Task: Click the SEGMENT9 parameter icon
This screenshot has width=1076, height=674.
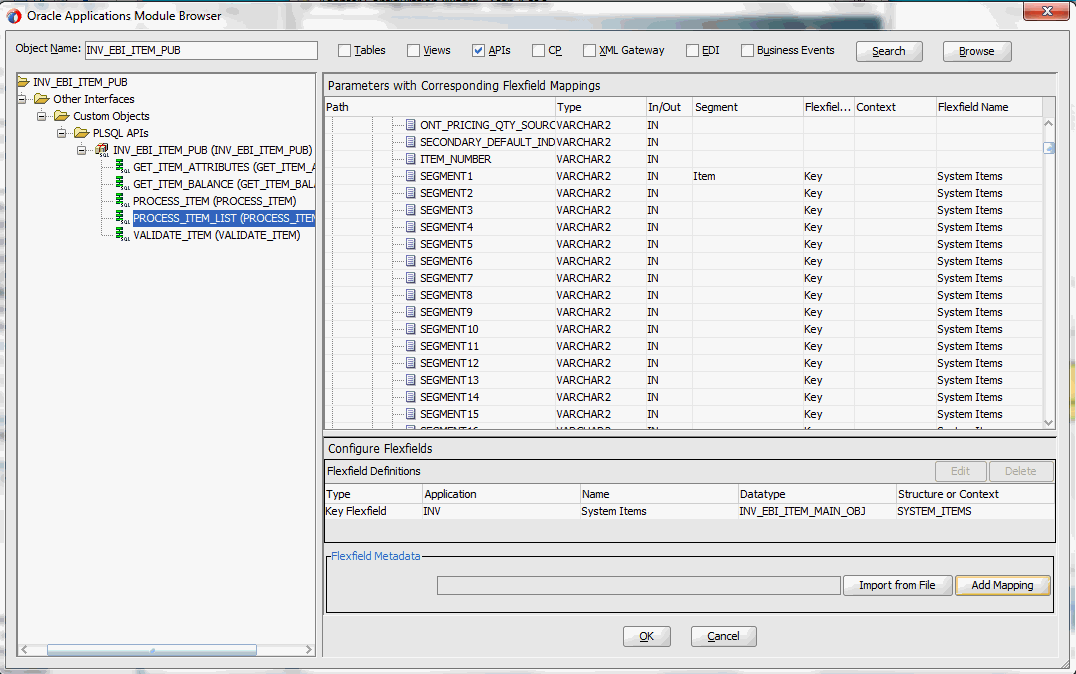Action: coord(410,312)
